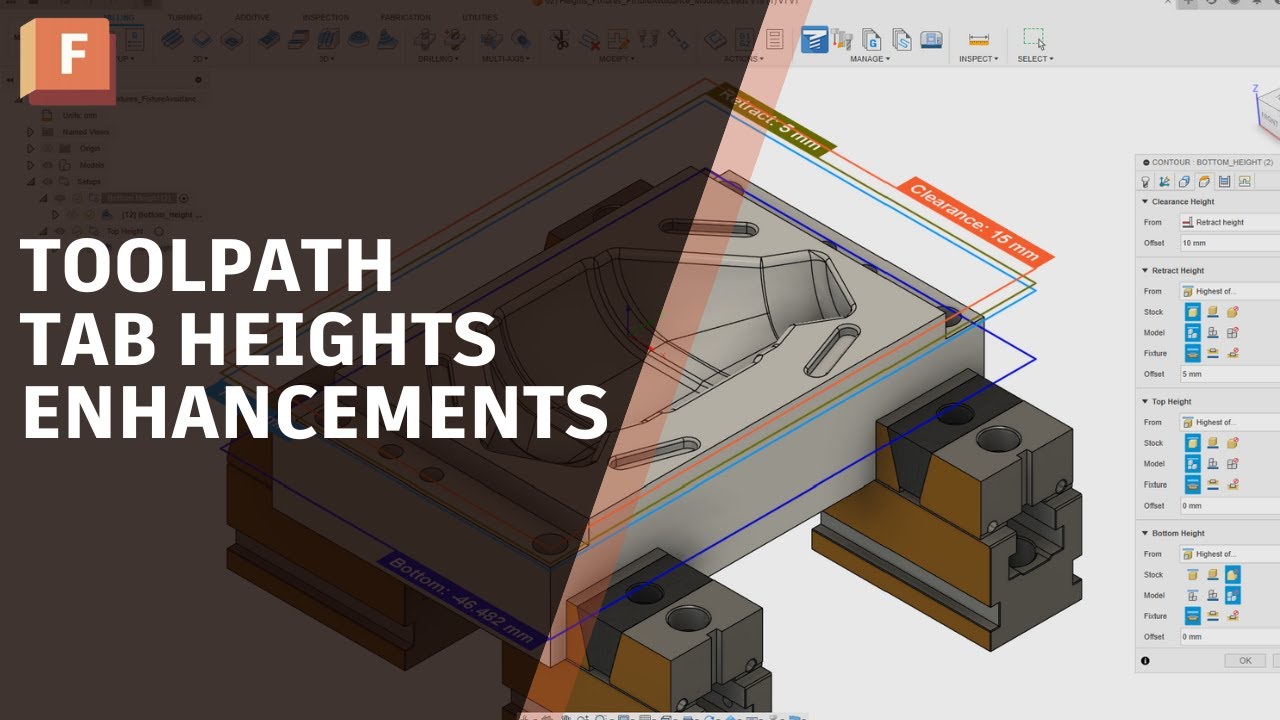Image resolution: width=1280 pixels, height=720 pixels.
Task: Choose the 2D Adaptive Clearing icon
Action: point(174,40)
